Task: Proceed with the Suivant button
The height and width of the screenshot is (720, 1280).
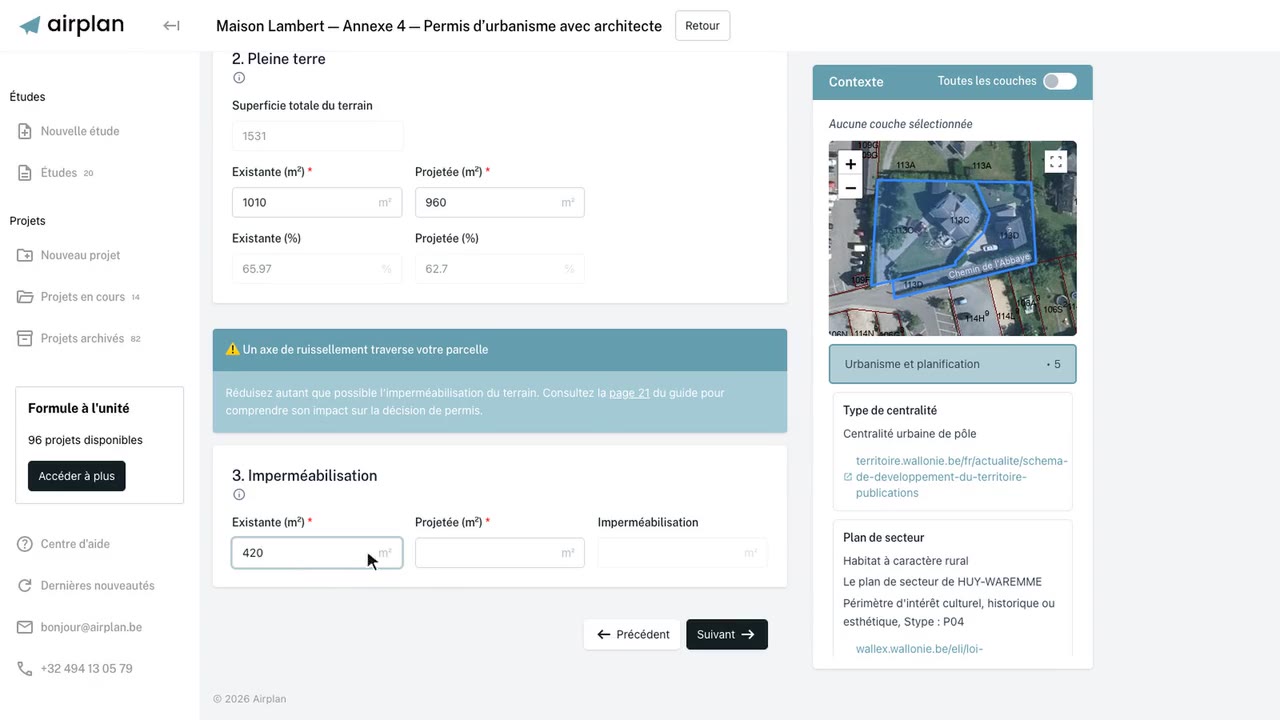Action: pos(727,634)
